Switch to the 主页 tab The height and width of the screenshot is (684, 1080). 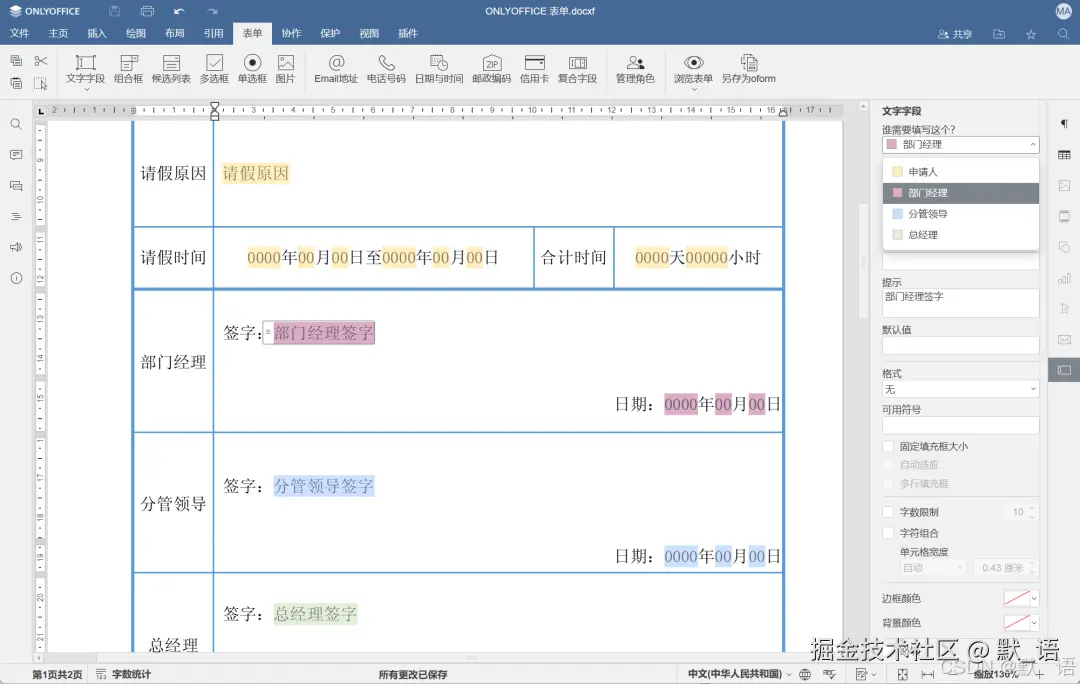point(58,33)
